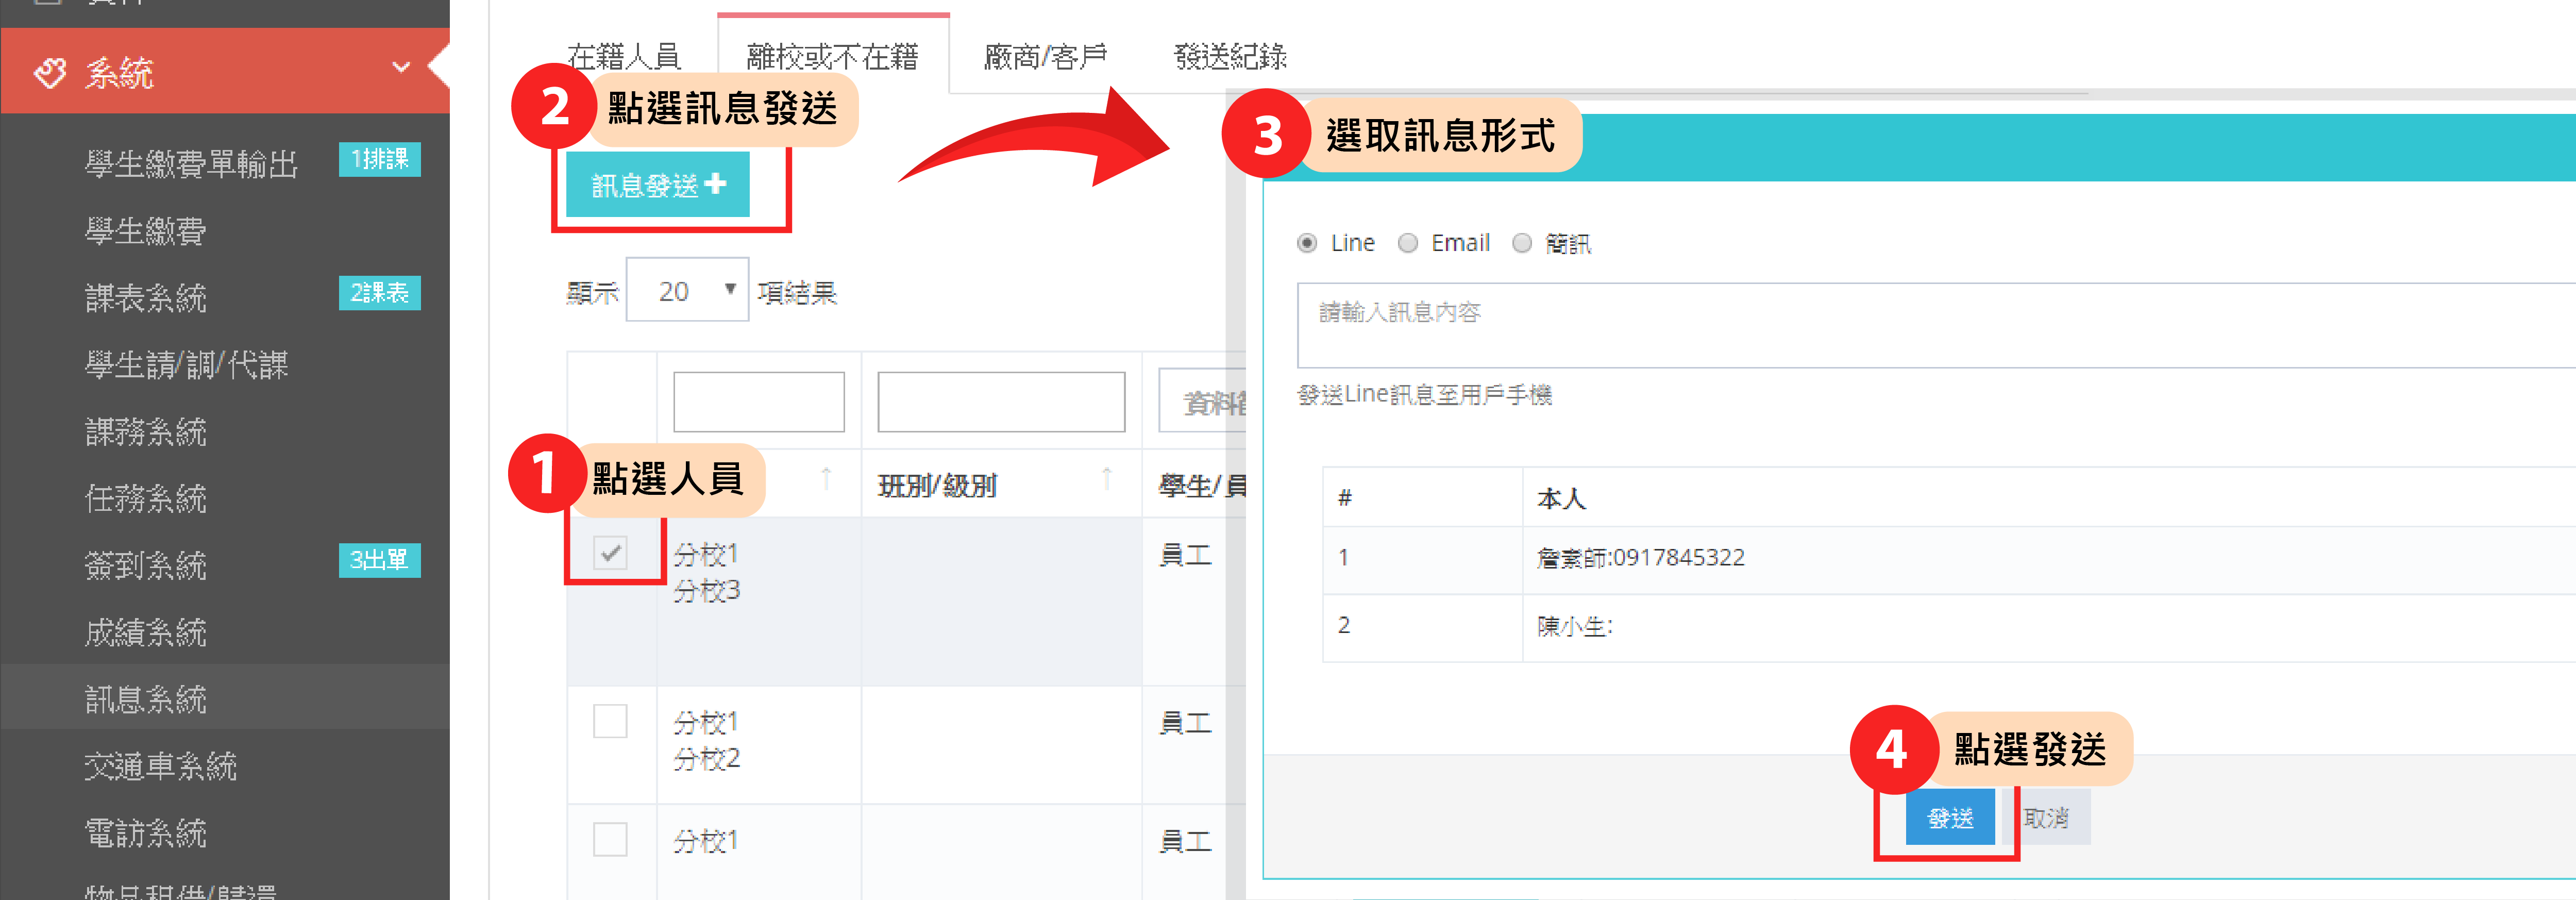The image size is (2576, 900).
Task: Click the 3出單 badge
Action: [x=379, y=560]
